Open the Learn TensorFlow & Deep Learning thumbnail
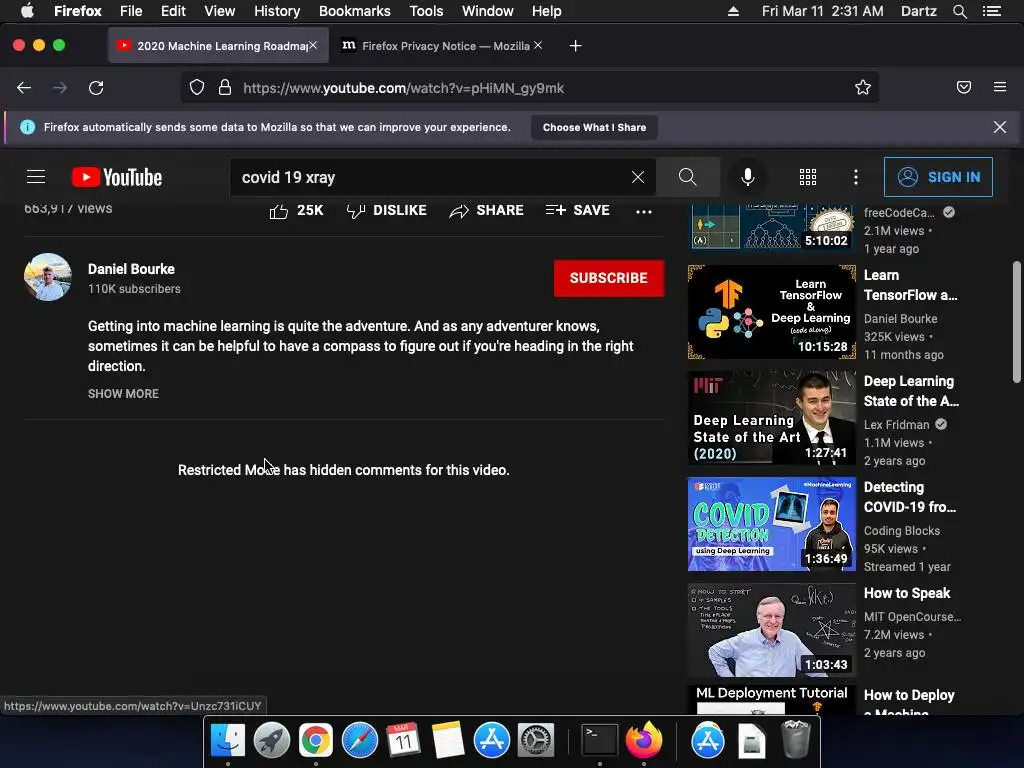This screenshot has width=1024, height=768. [771, 312]
